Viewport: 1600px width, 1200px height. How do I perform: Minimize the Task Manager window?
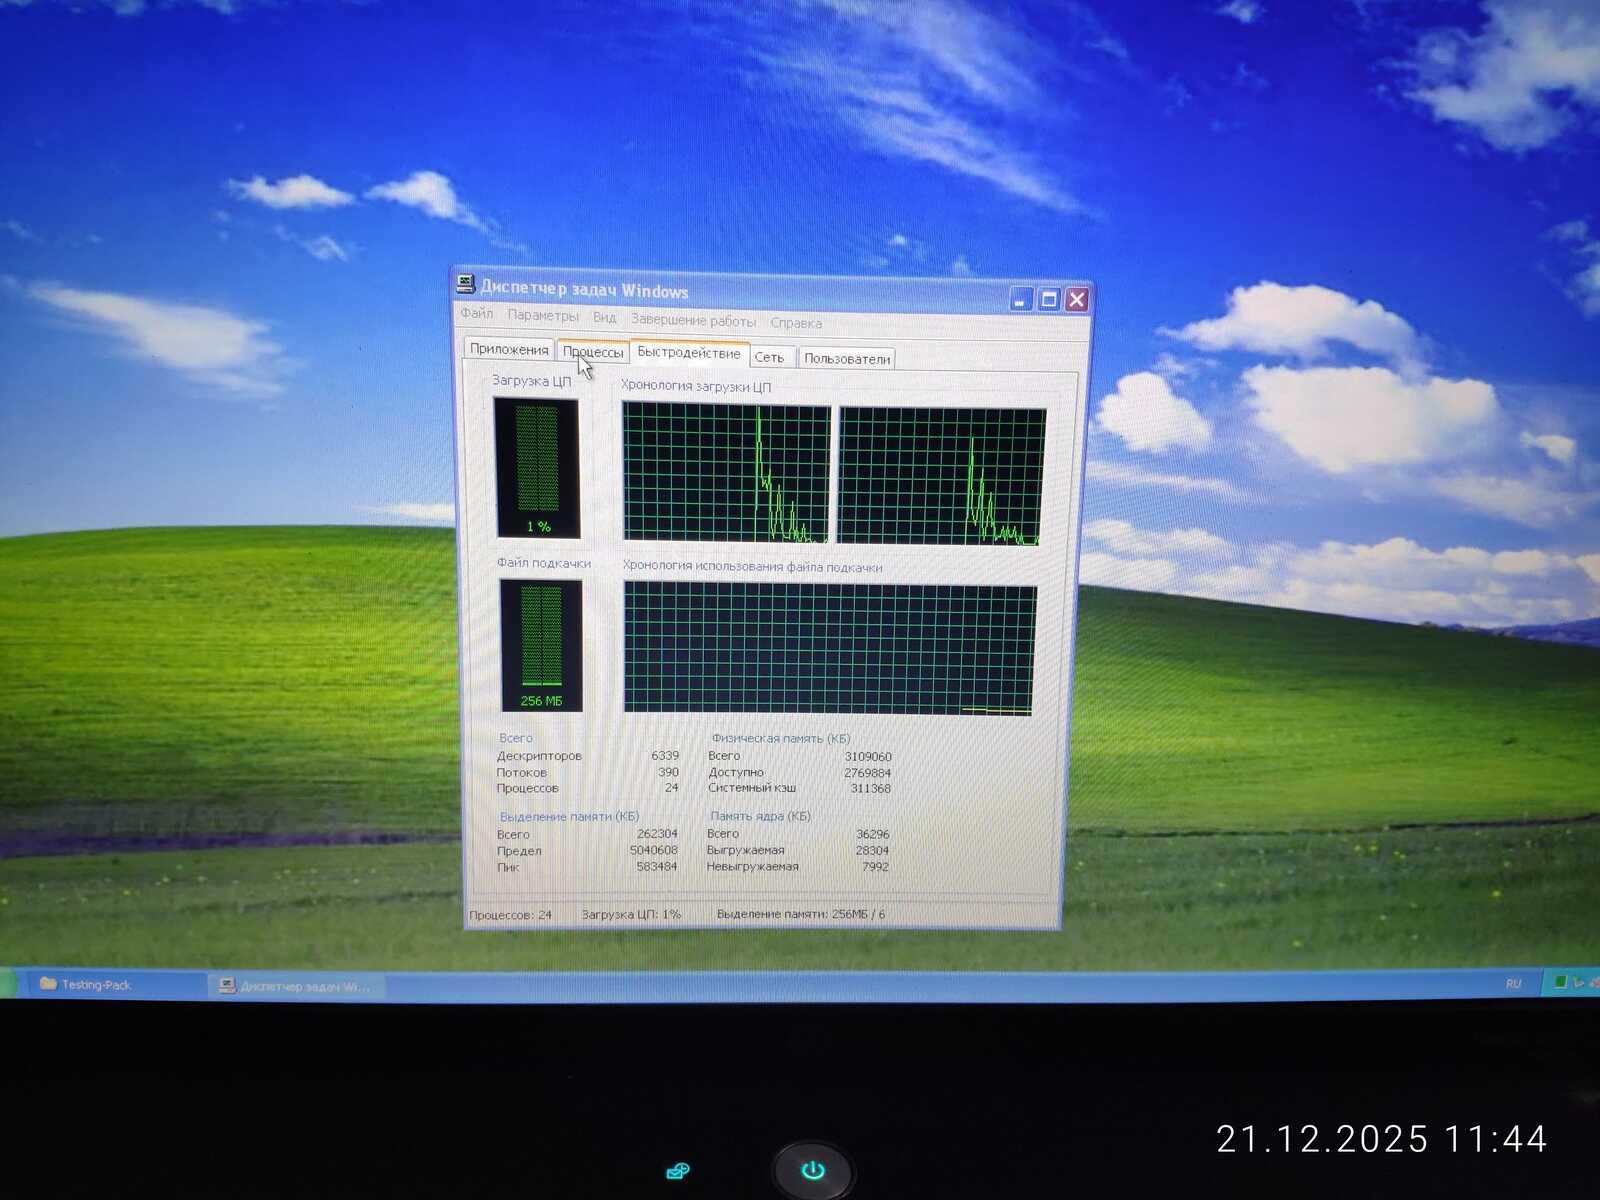[1021, 299]
